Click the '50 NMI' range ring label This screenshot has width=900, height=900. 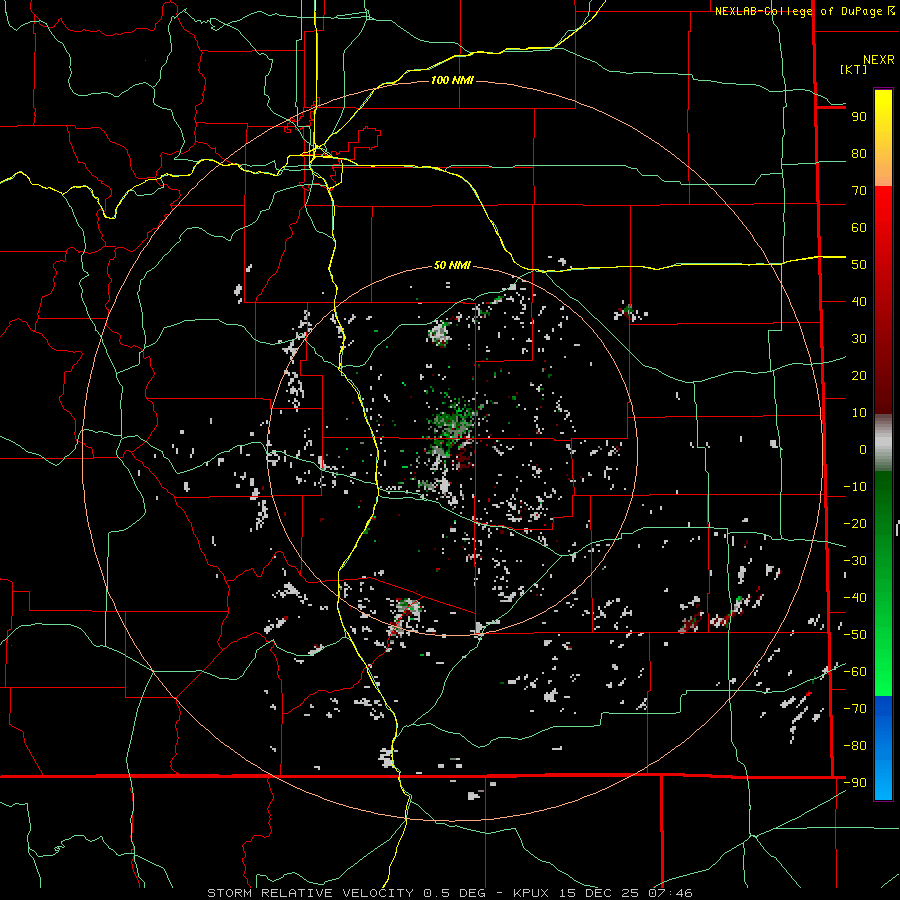click(452, 265)
